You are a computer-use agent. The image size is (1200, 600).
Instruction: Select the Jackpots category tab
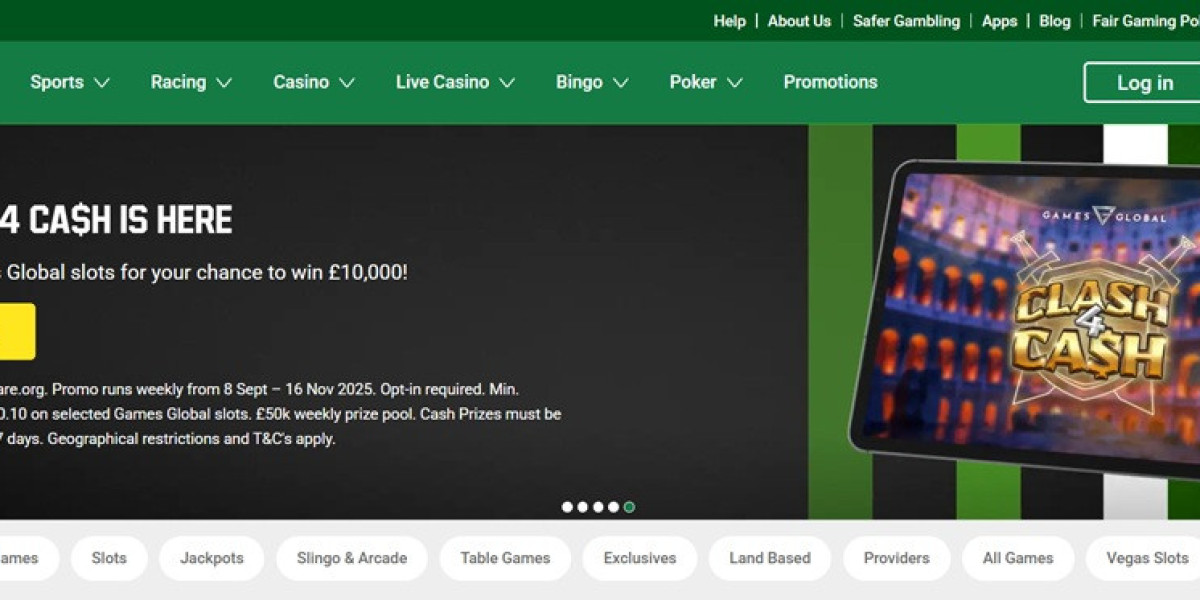click(x=211, y=558)
